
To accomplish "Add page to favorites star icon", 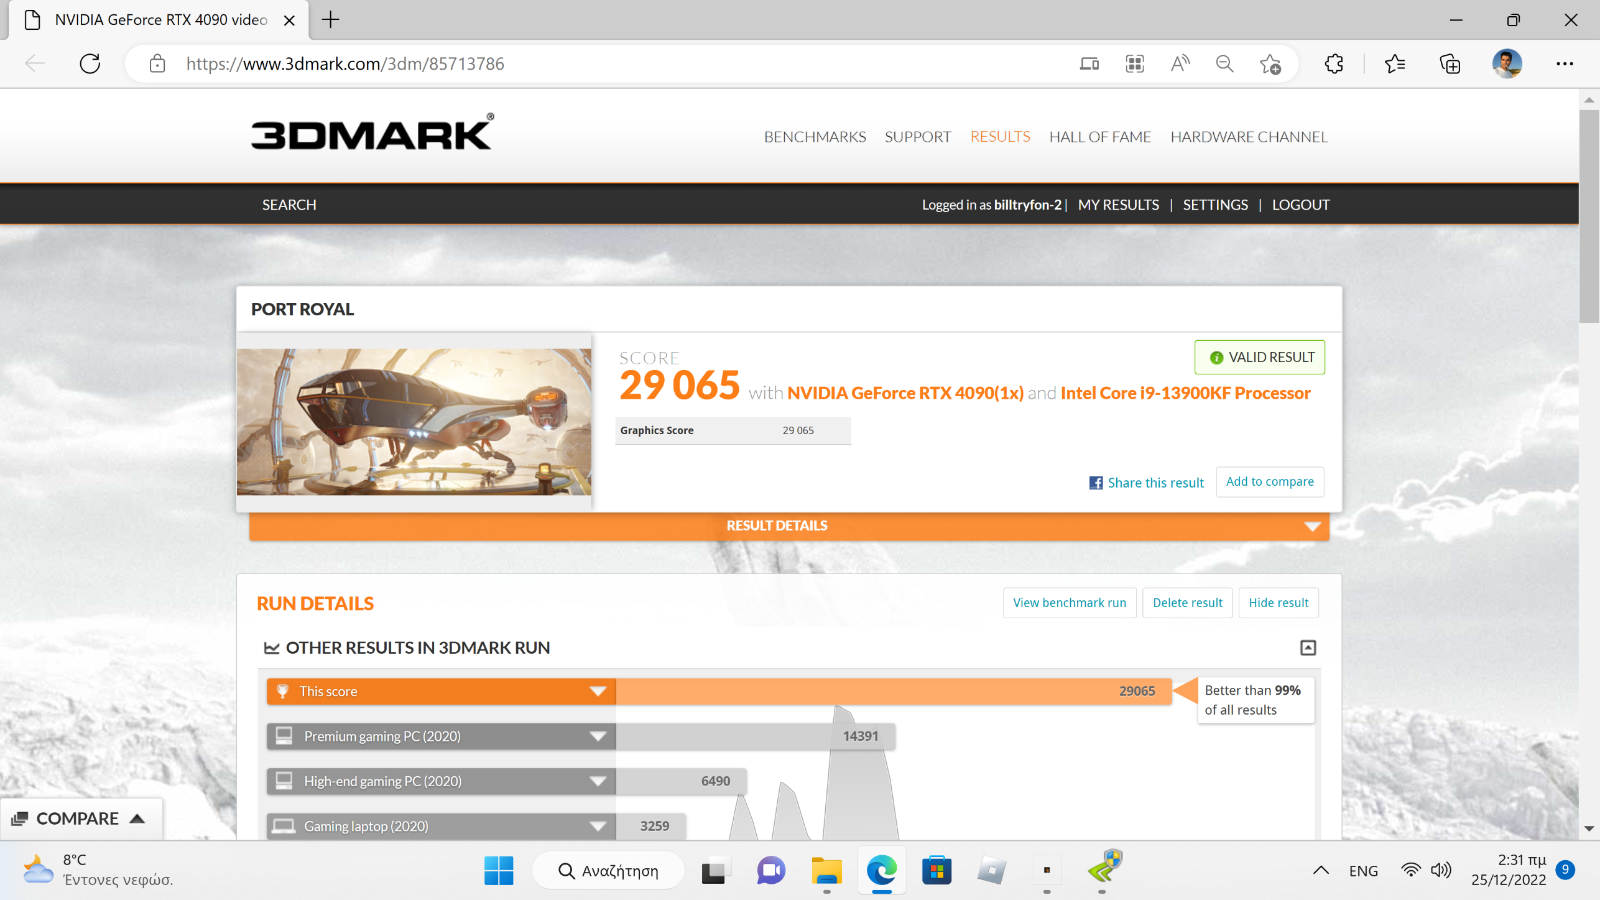I will click(1270, 64).
